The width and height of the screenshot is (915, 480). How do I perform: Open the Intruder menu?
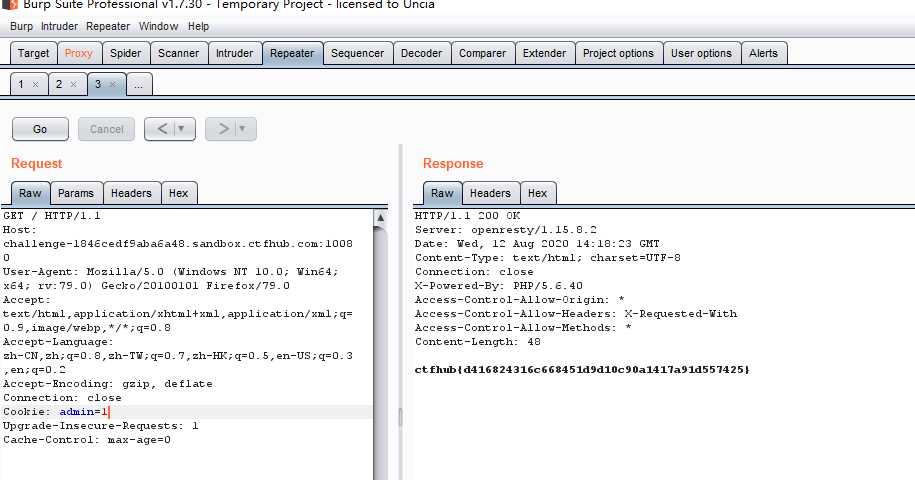(60, 26)
